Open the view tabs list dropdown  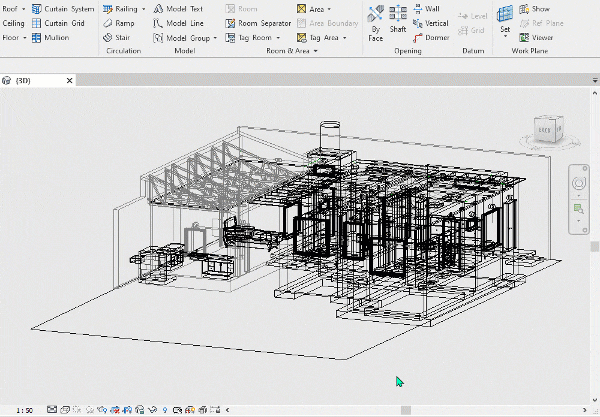[x=595, y=80]
